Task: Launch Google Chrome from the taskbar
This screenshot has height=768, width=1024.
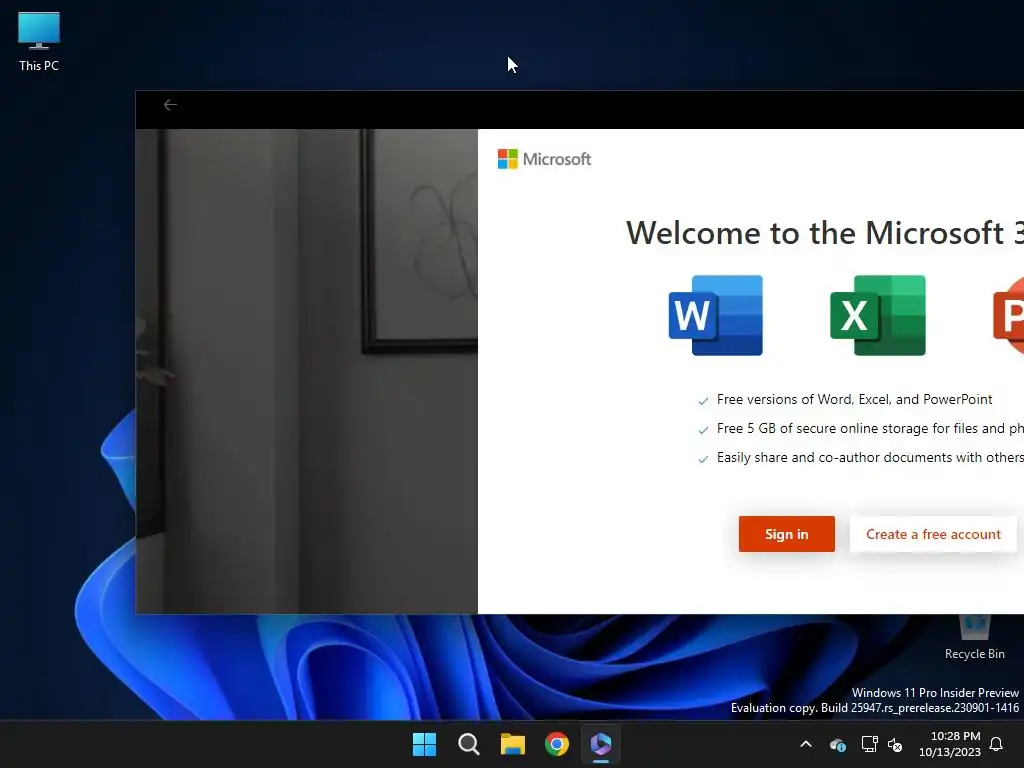Action: point(557,744)
